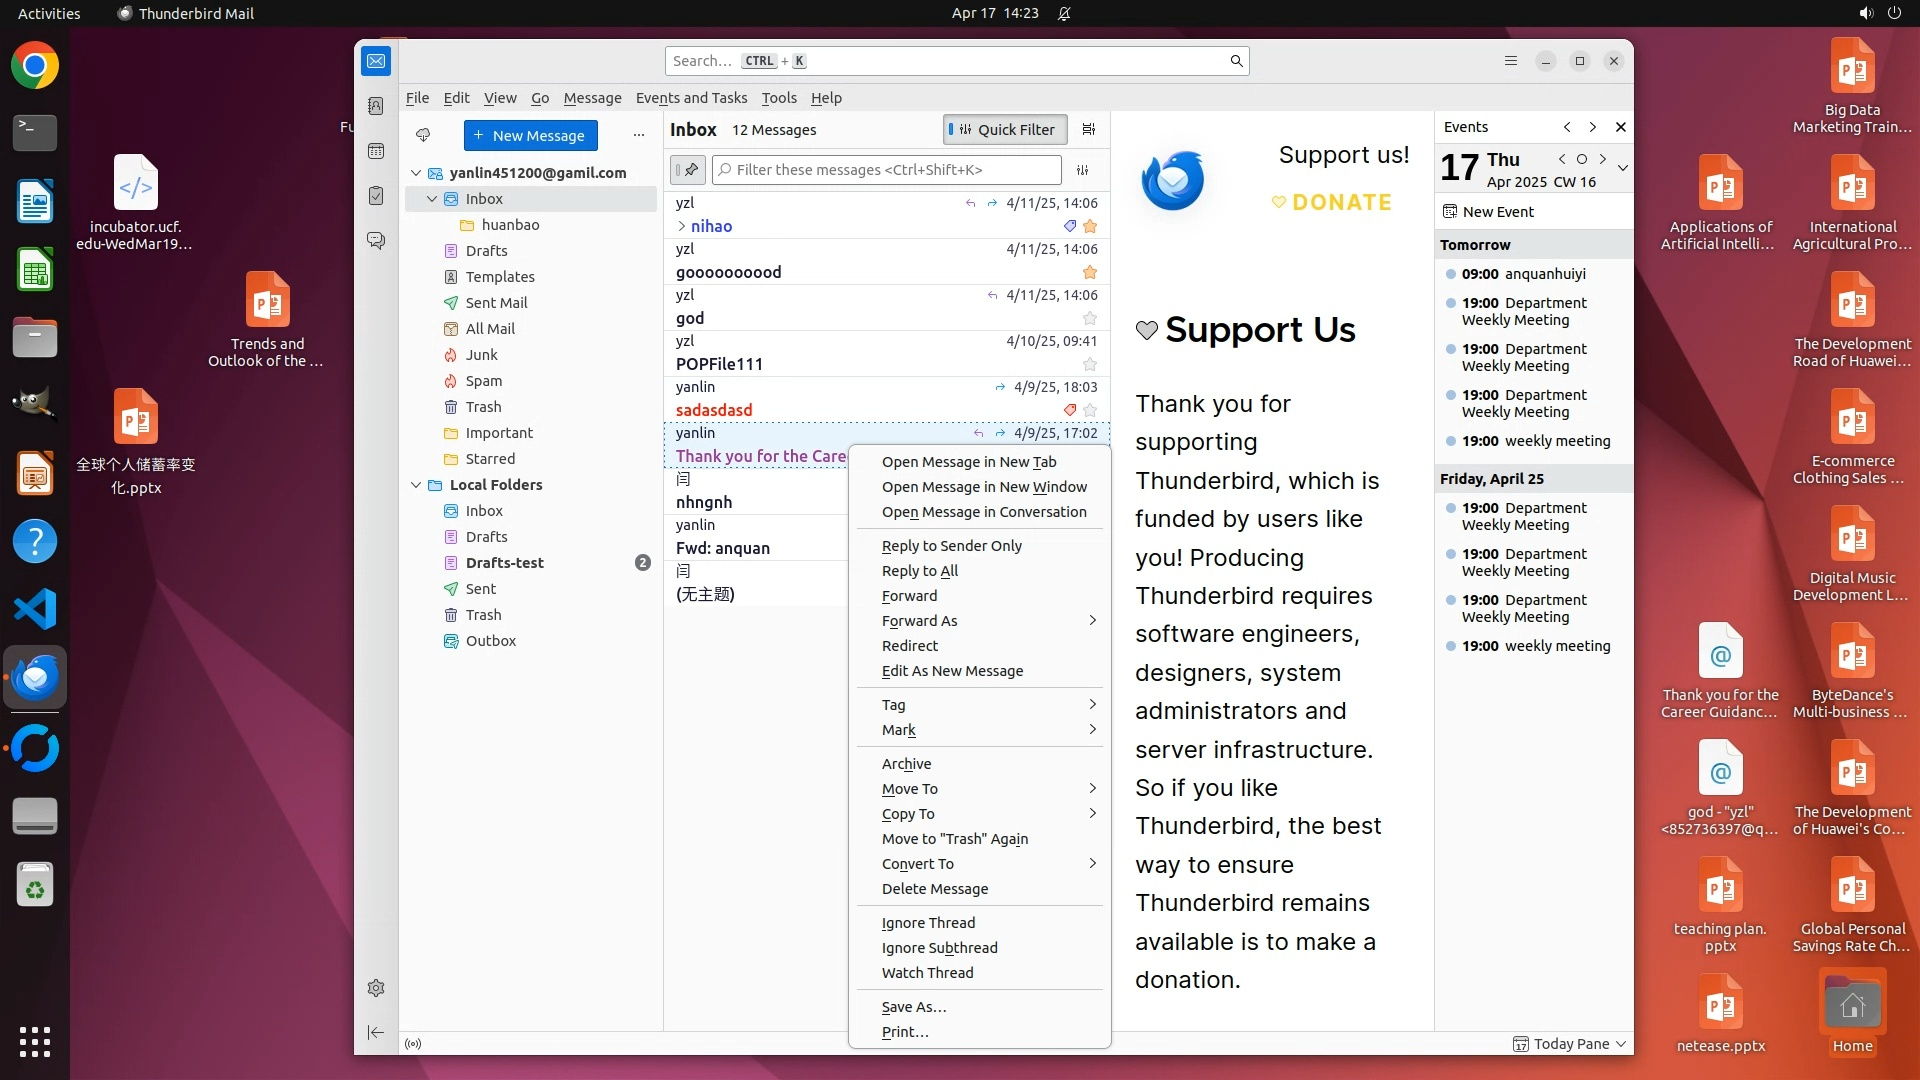Click the Filter these messages field
1920x1080 pixels.
point(886,170)
